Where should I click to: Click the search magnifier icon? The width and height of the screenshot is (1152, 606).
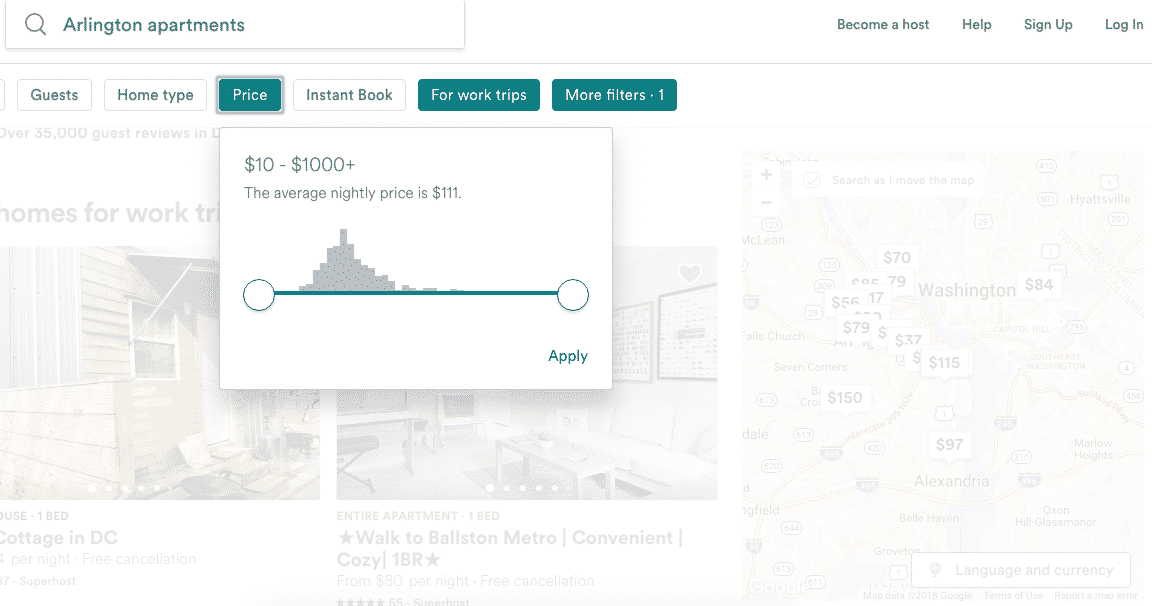(35, 24)
